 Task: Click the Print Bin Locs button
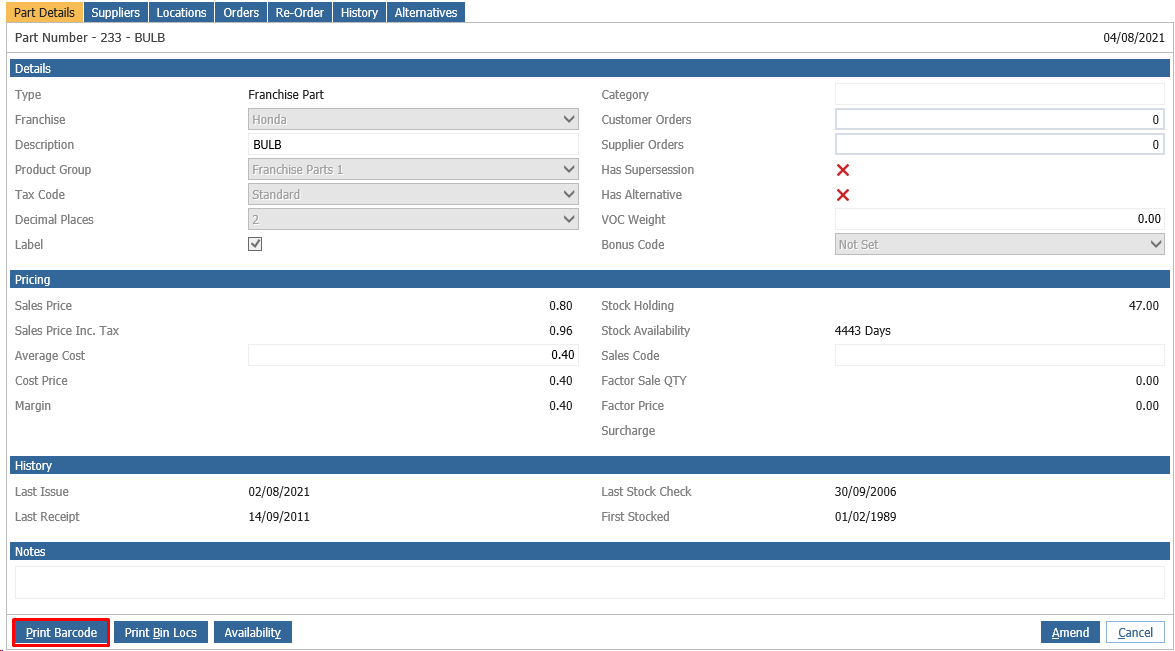(x=160, y=632)
